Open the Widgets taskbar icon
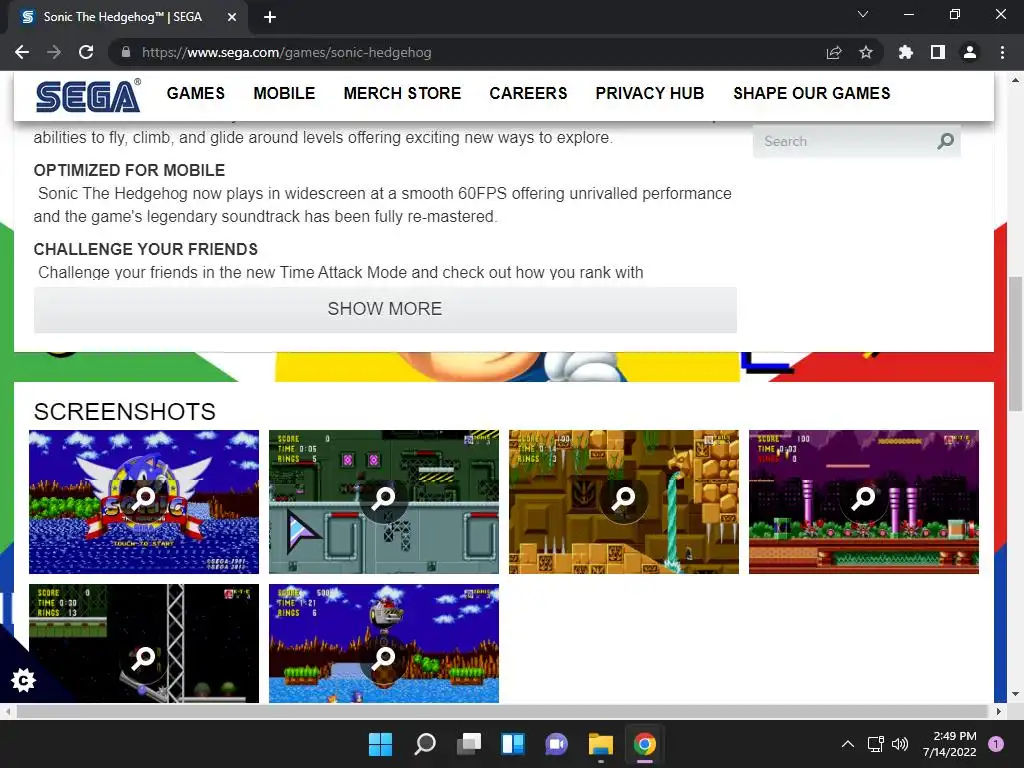The height and width of the screenshot is (768, 1024). 513,744
